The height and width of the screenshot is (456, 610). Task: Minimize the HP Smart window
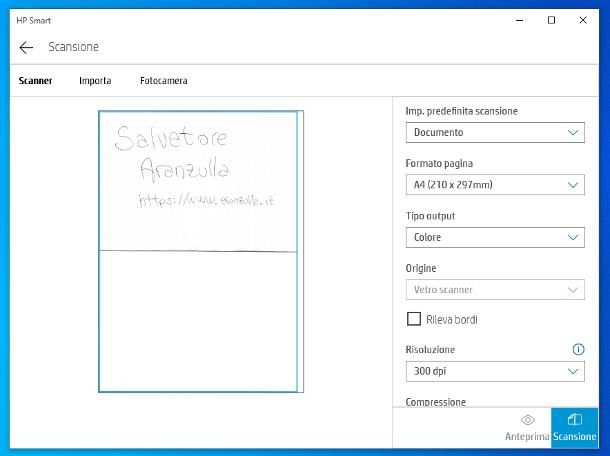tap(519, 20)
